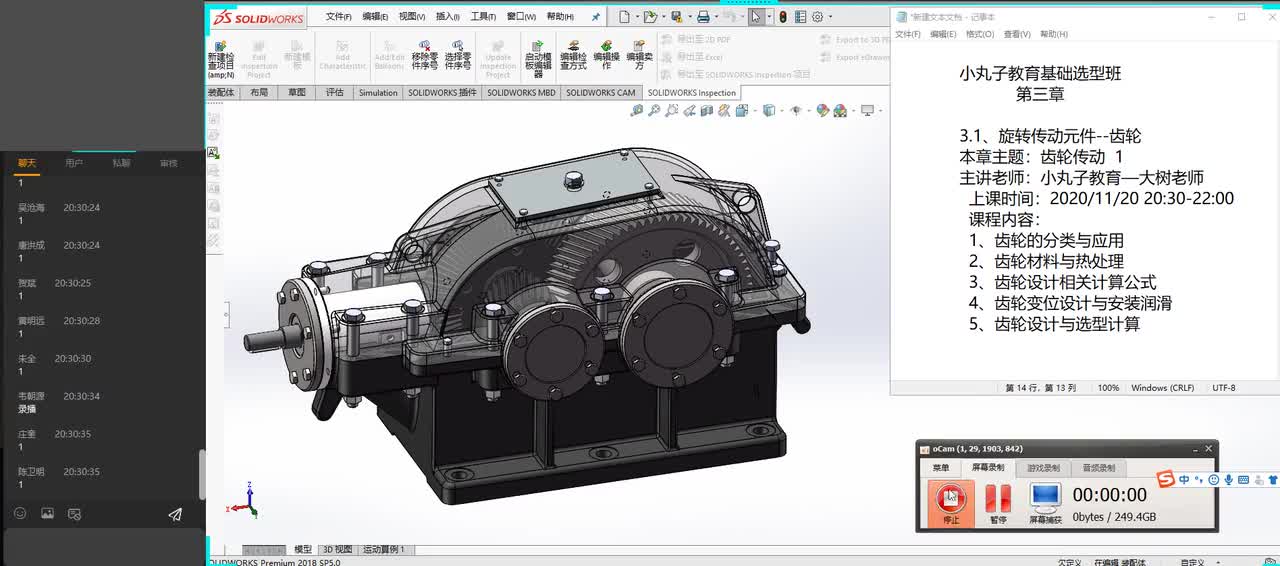Open the 工具(T) menu

tap(483, 17)
